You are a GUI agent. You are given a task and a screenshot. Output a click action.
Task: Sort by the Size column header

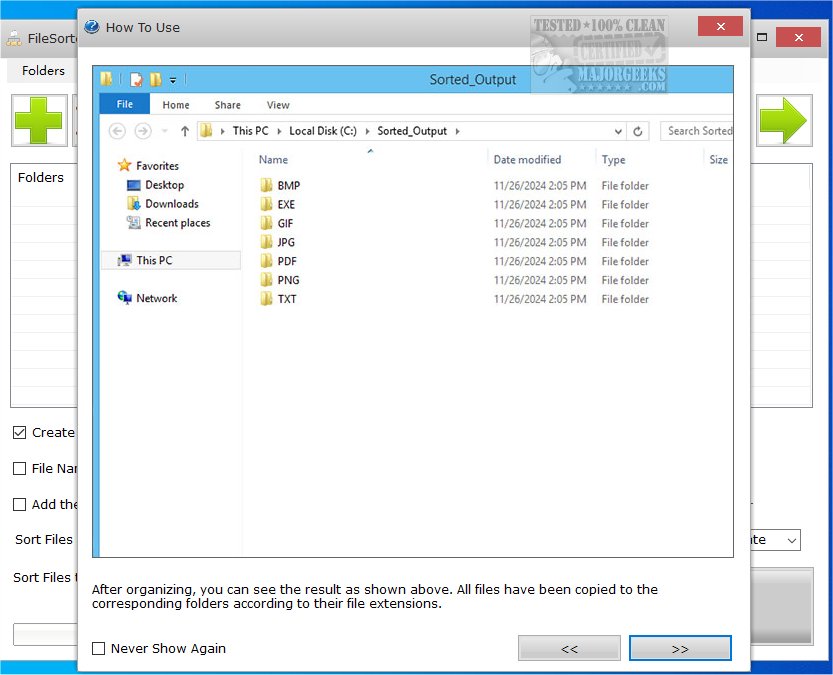point(718,159)
